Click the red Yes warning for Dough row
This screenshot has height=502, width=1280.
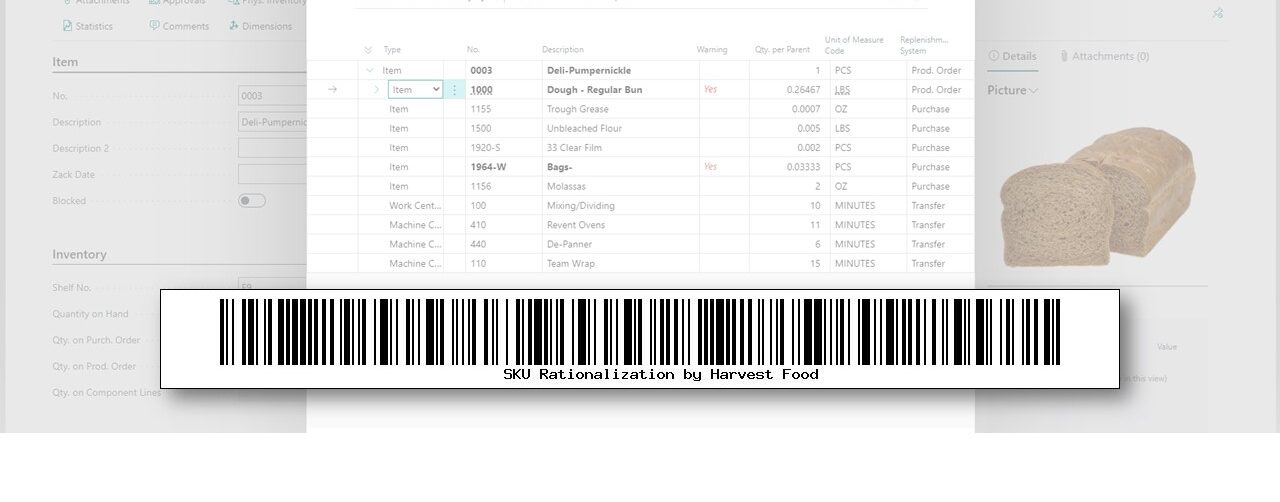pyautogui.click(x=710, y=89)
